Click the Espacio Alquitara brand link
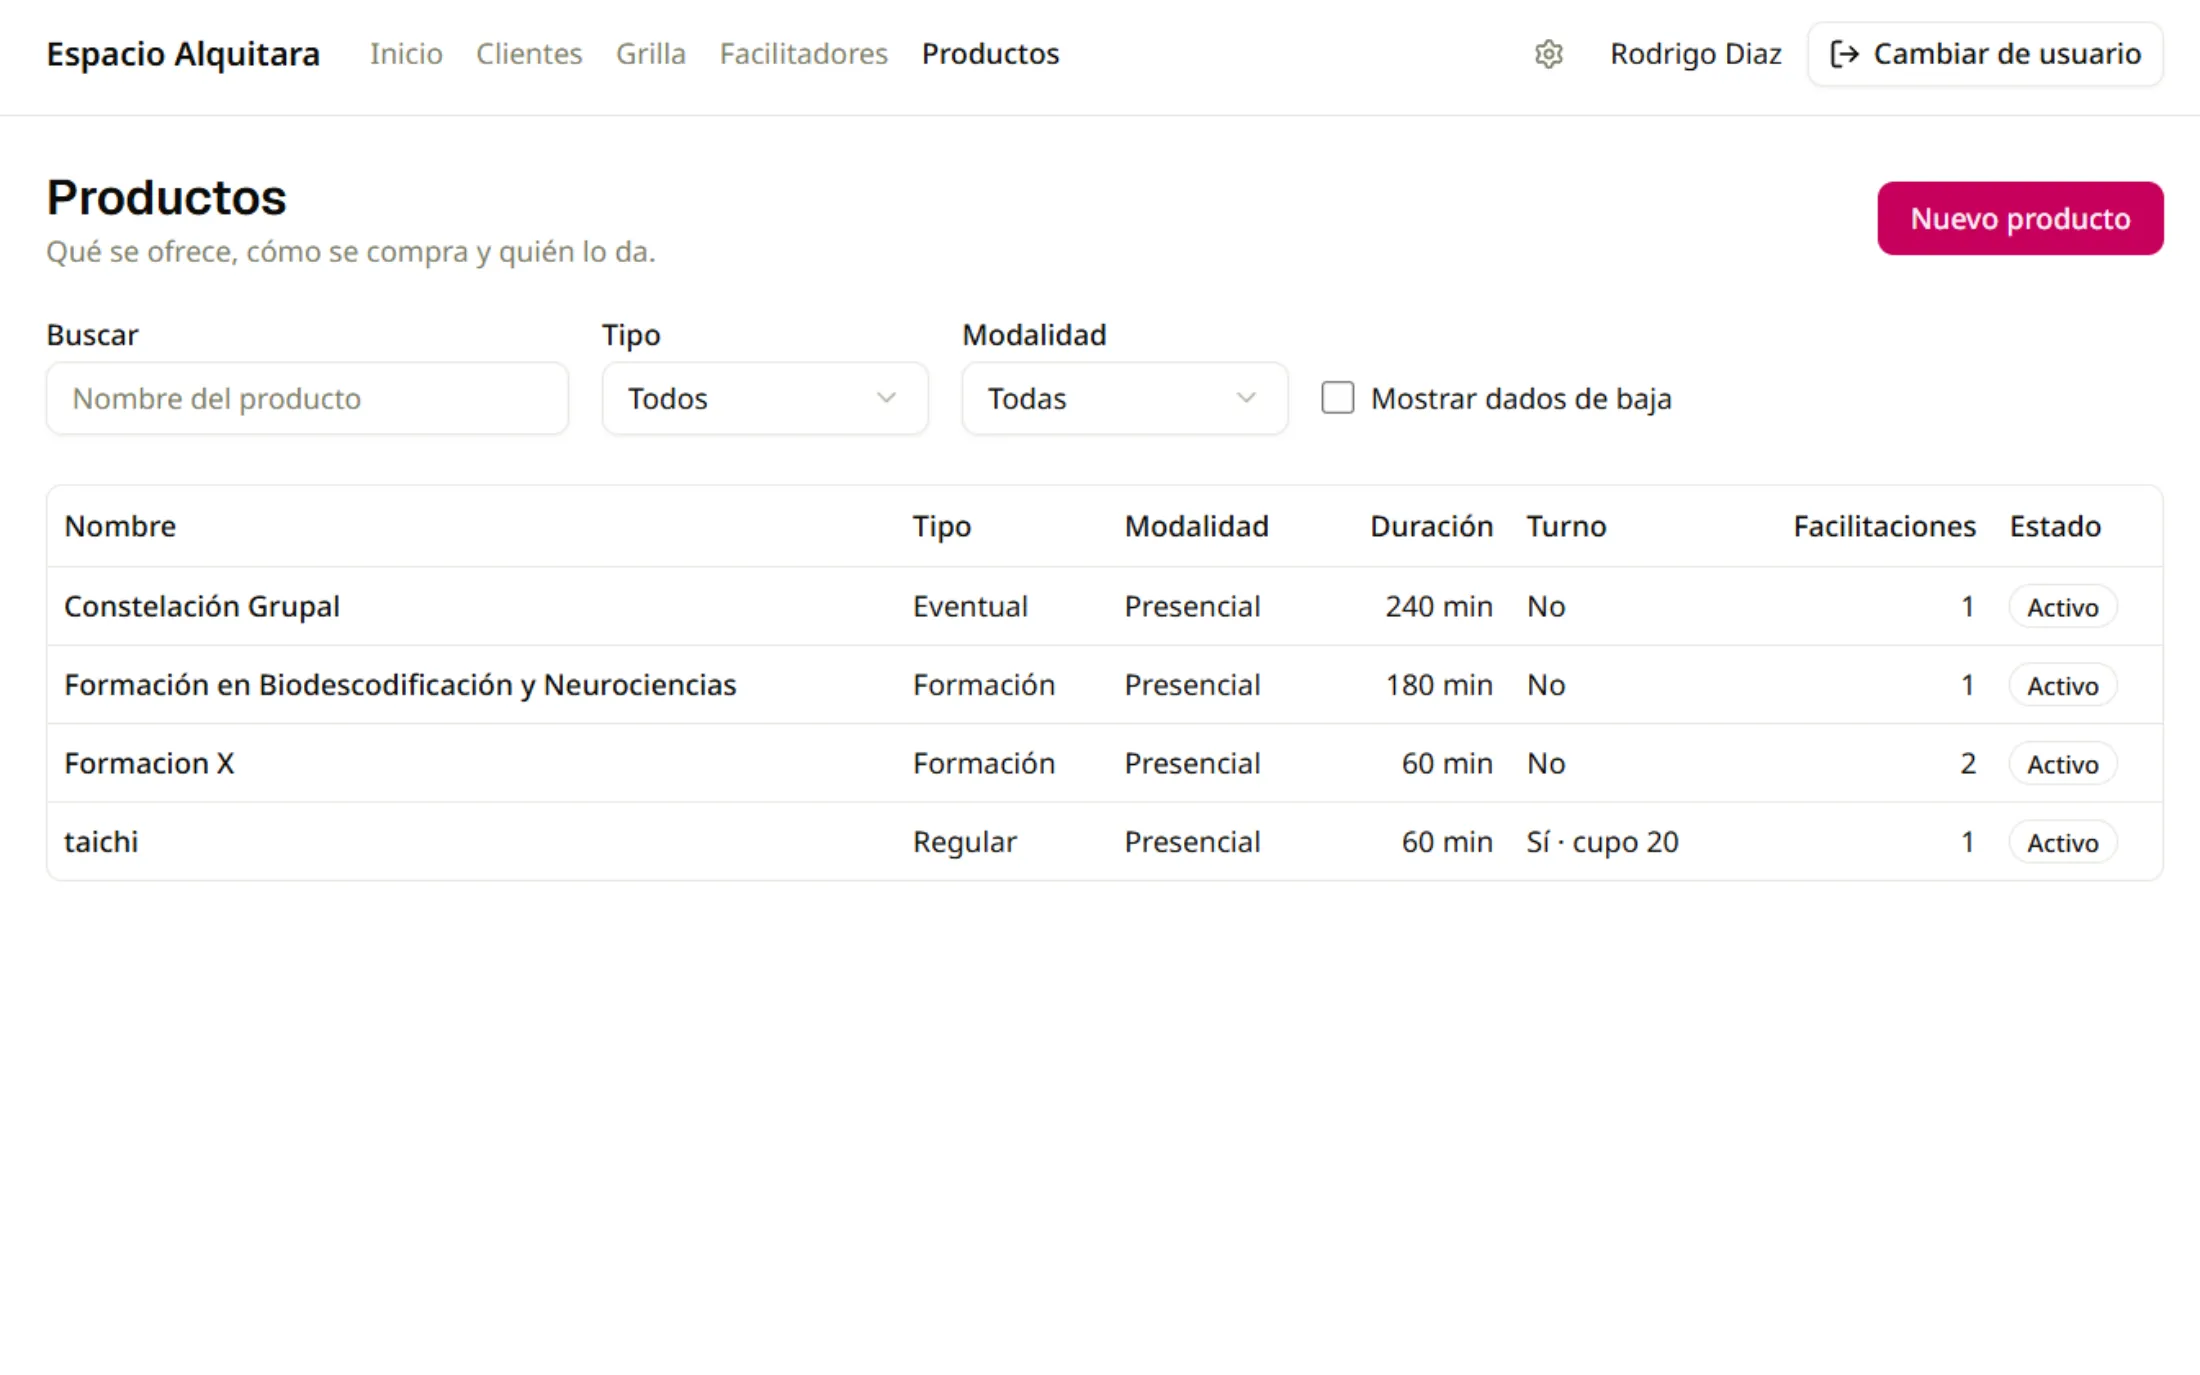Image resolution: width=2200 pixels, height=1375 pixels. [x=183, y=54]
